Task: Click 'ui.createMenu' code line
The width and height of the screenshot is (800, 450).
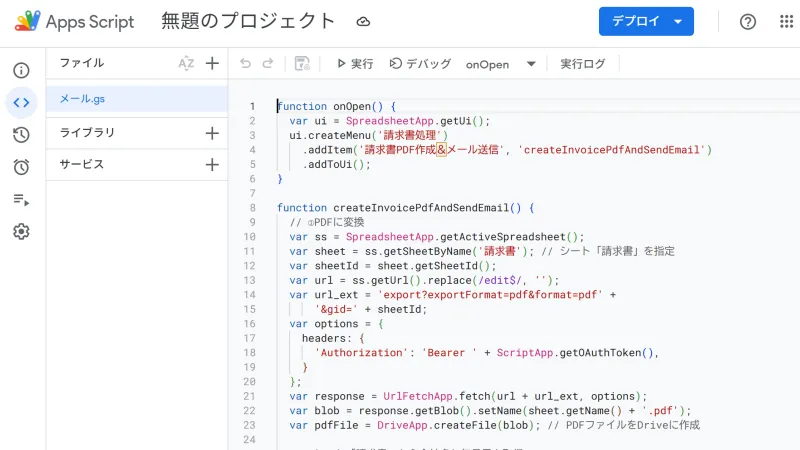Action: [x=368, y=135]
